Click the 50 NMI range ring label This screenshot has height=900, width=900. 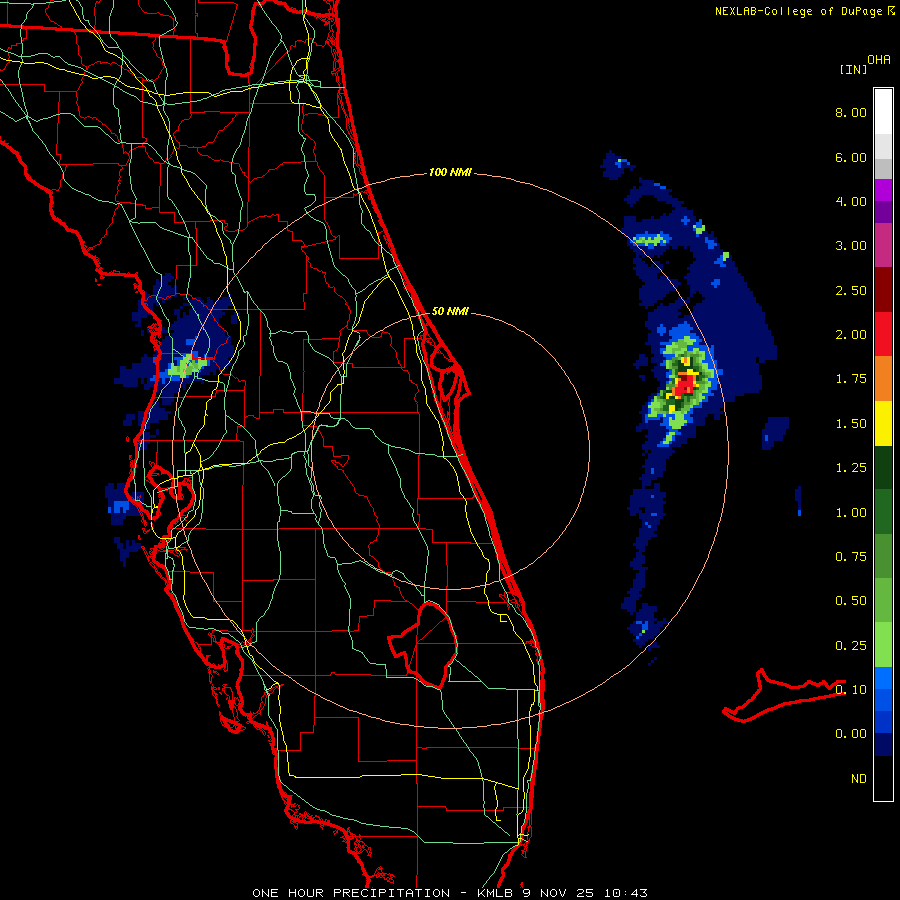pyautogui.click(x=450, y=311)
